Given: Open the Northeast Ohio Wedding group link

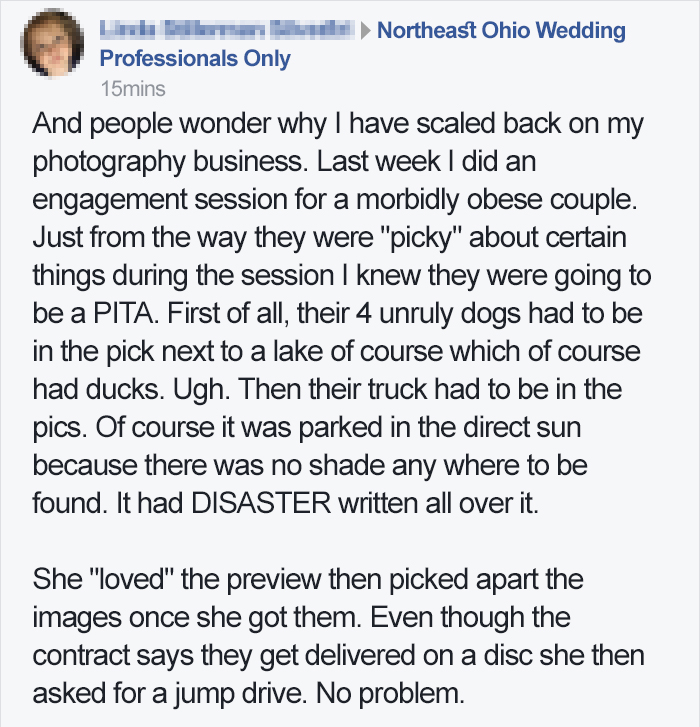Looking at the screenshot, I should (502, 30).
